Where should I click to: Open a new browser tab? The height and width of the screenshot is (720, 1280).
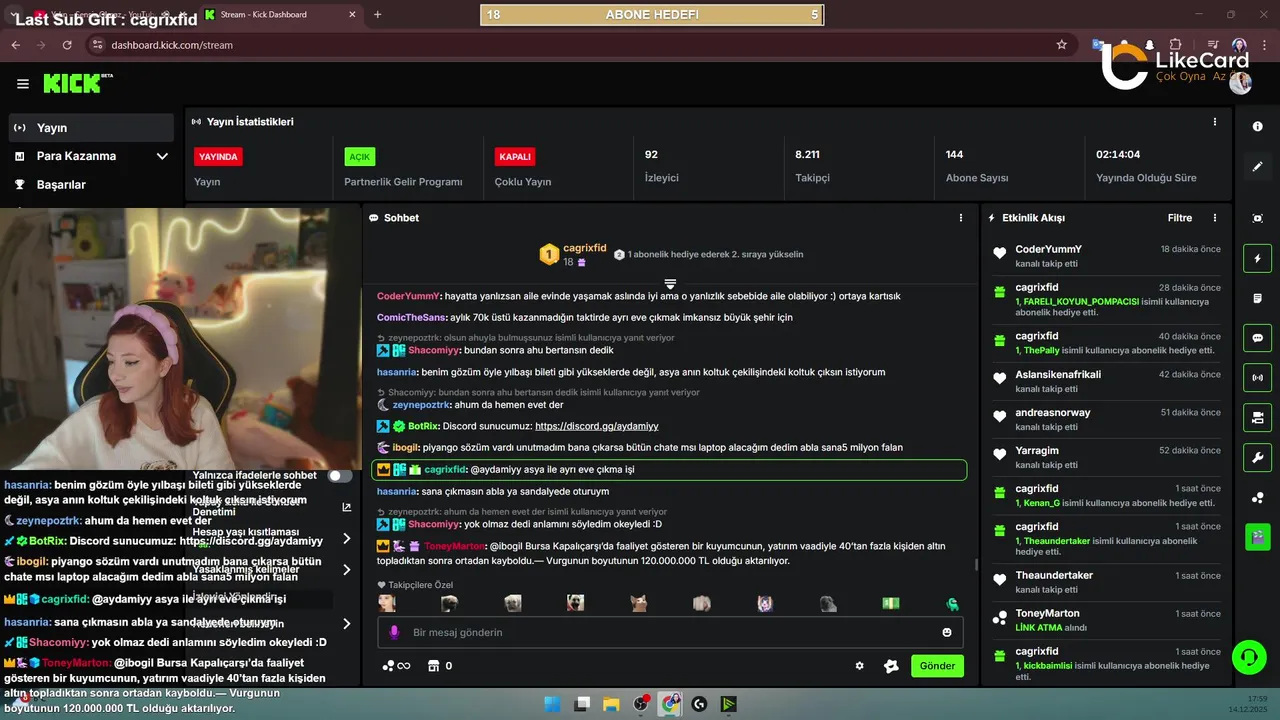coord(377,15)
